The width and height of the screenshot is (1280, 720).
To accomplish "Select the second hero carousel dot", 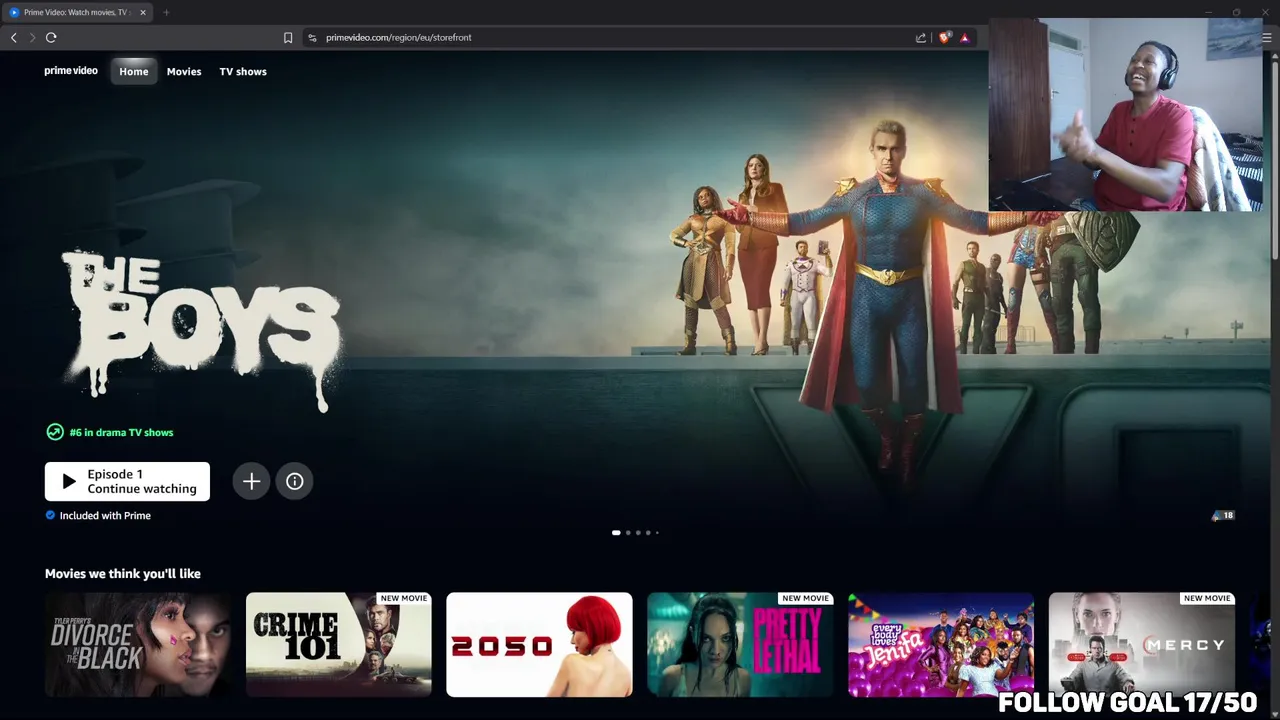I will [x=628, y=532].
